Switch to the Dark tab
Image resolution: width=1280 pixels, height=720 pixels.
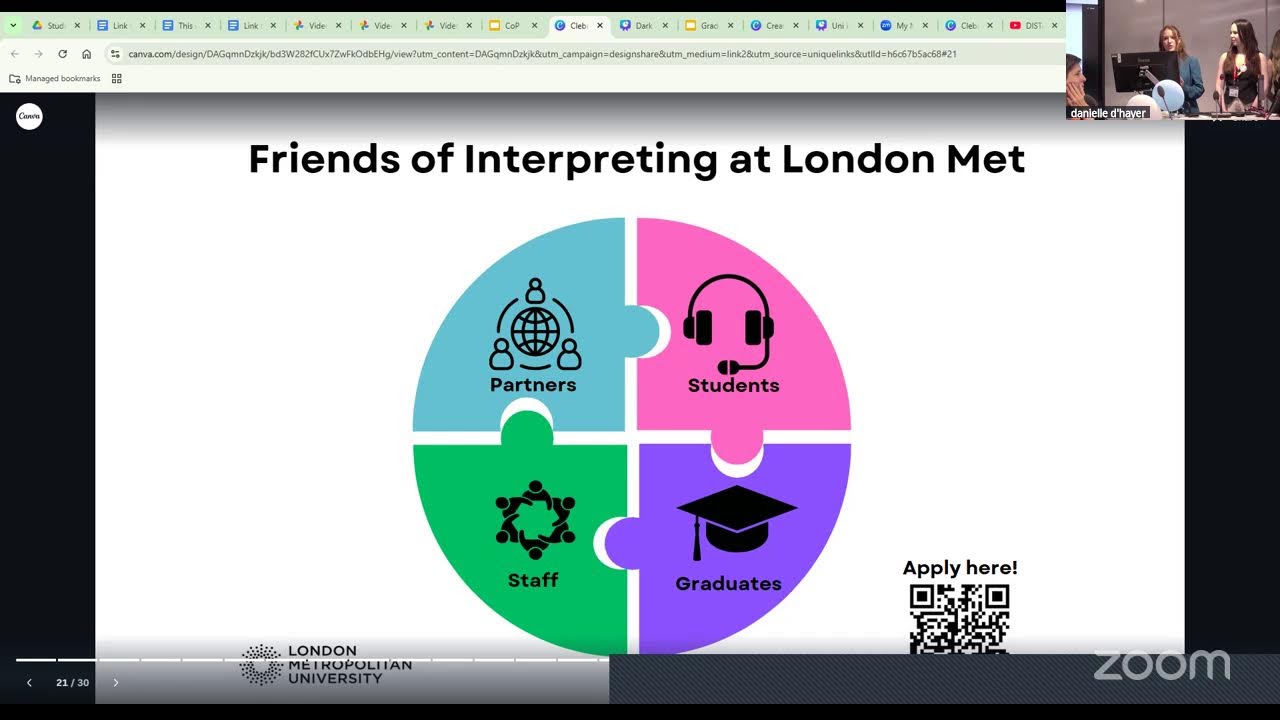point(643,26)
